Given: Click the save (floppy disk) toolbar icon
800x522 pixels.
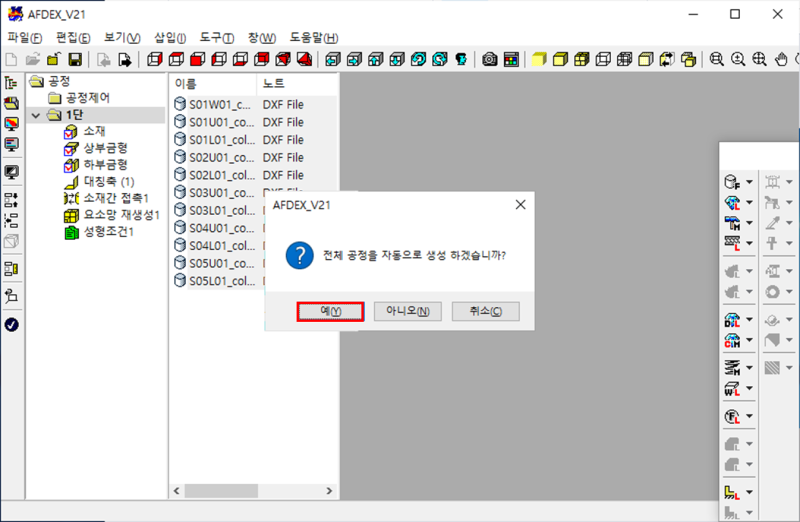Looking at the screenshot, I should coord(75,60).
